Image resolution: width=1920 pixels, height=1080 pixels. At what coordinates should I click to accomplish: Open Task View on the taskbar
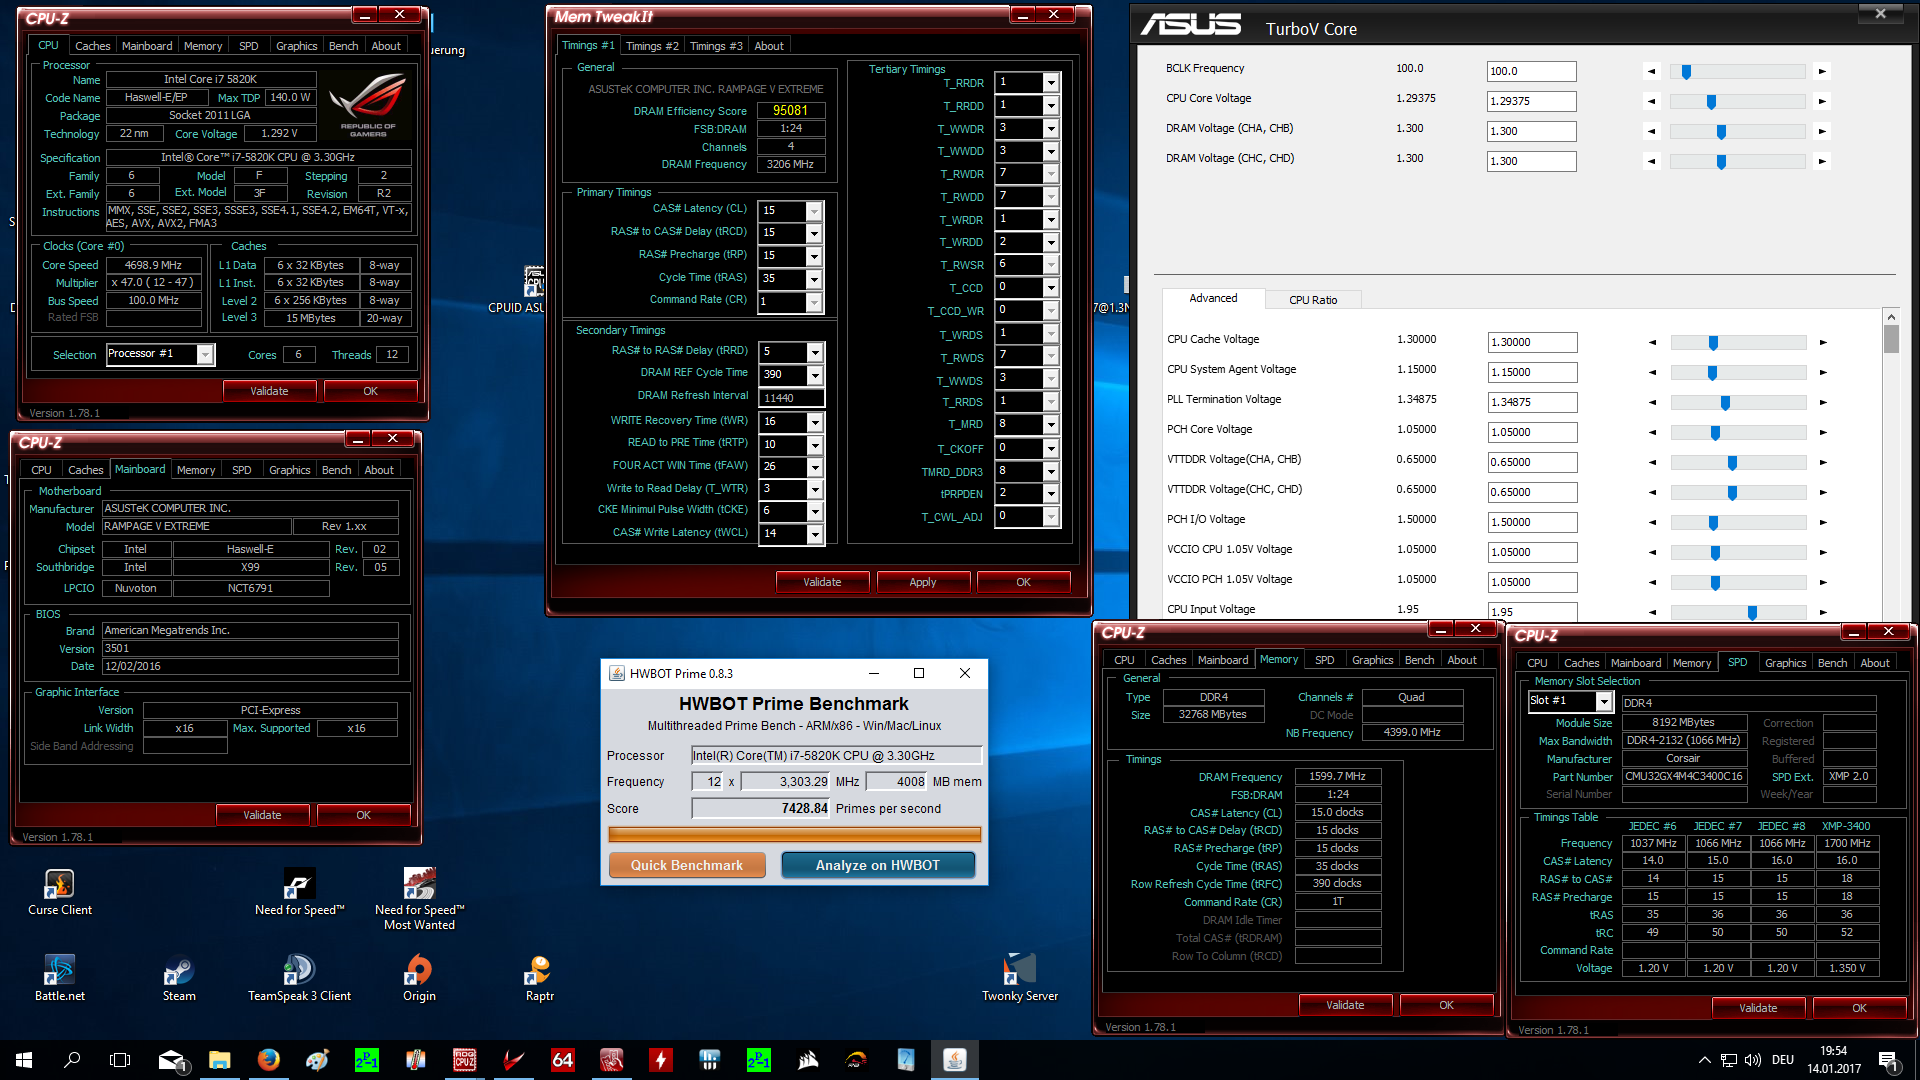[120, 1060]
